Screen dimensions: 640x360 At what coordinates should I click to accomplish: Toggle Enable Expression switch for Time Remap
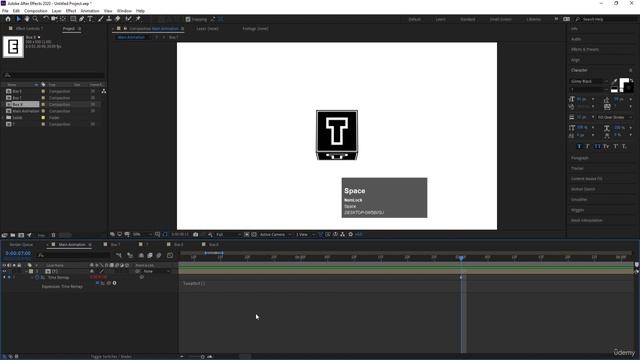click(x=97, y=283)
